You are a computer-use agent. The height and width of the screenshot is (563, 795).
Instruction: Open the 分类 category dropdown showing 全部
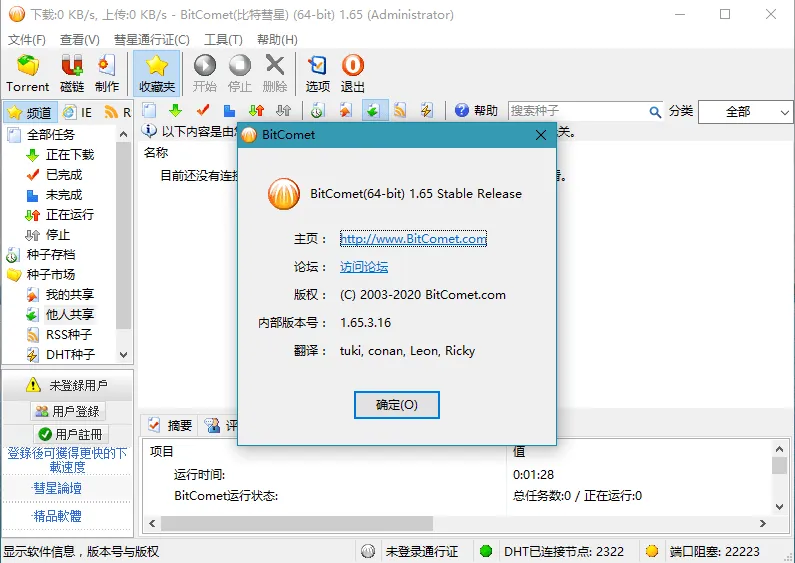coord(745,112)
